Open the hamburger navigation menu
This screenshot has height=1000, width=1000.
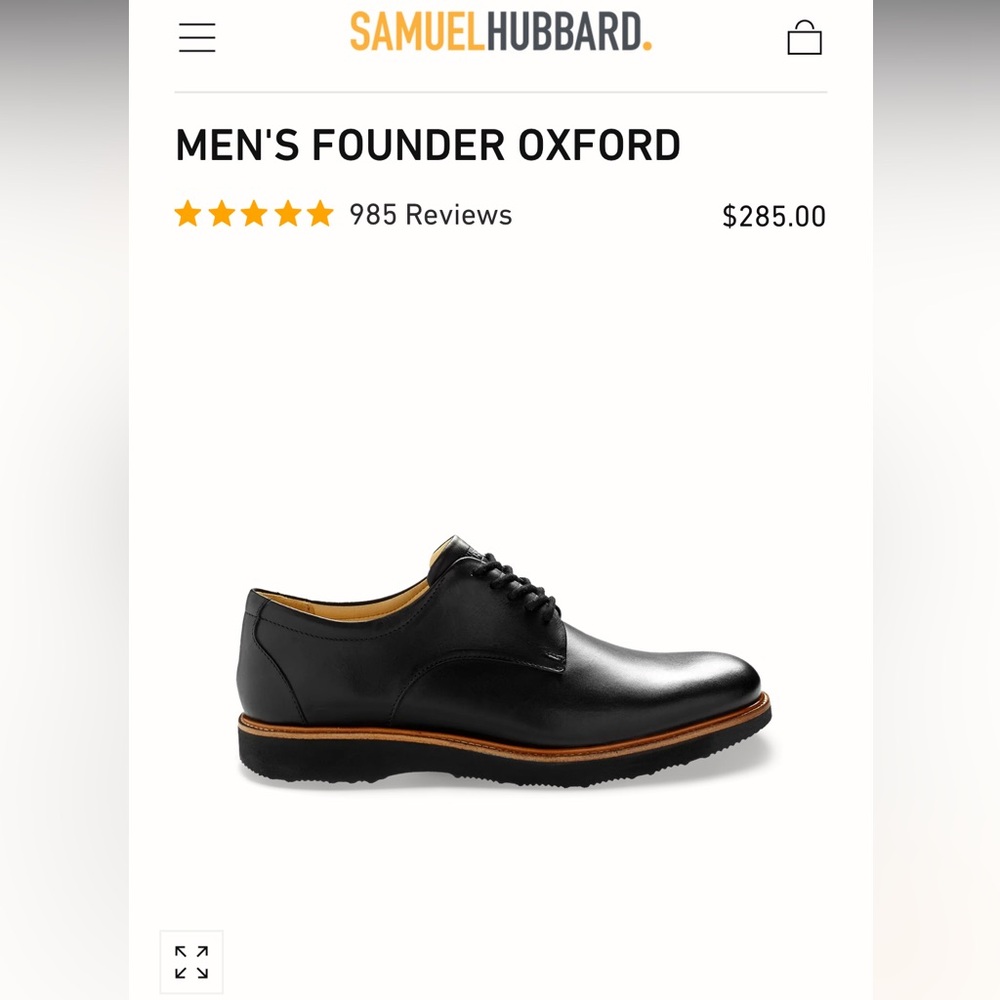196,37
